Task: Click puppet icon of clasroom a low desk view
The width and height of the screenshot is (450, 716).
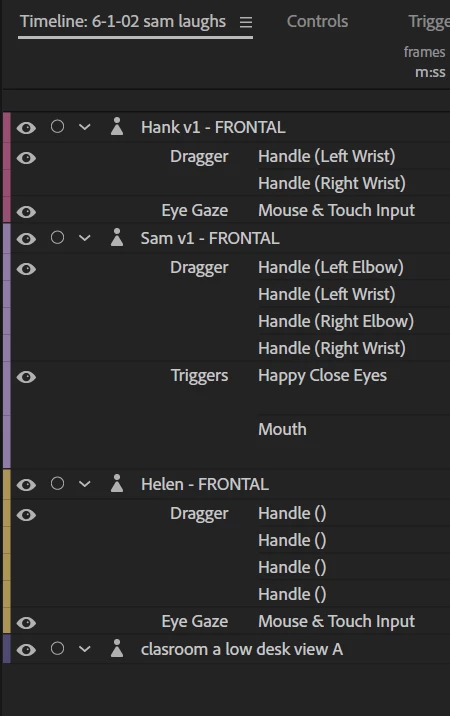Action: pyautogui.click(x=117, y=648)
